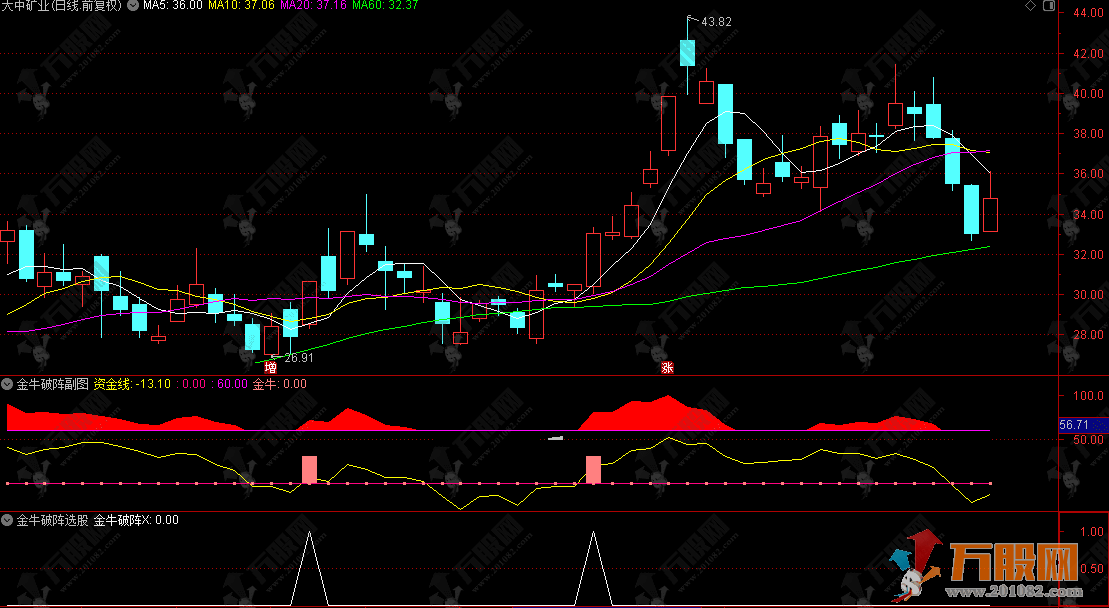Screen dimensions: 1109x608
Task: Click the 26.91 low price marker
Action: pyautogui.click(x=299, y=357)
